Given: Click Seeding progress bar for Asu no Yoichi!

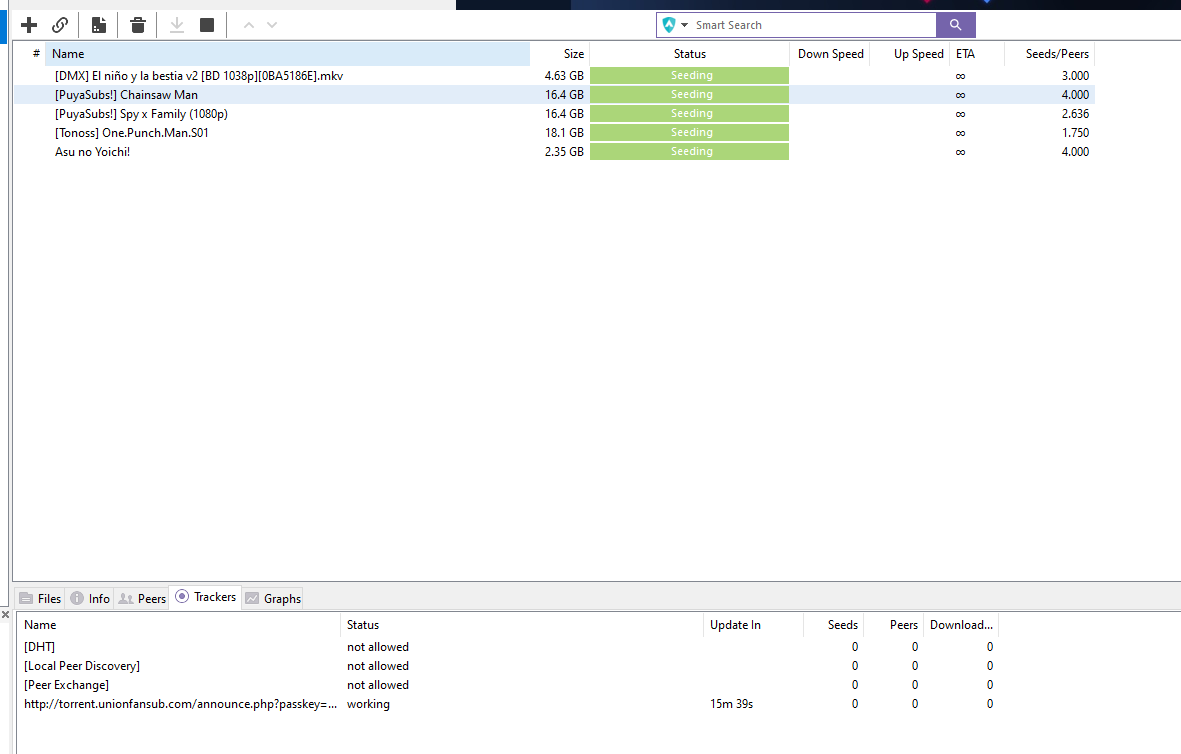Looking at the screenshot, I should pos(689,151).
